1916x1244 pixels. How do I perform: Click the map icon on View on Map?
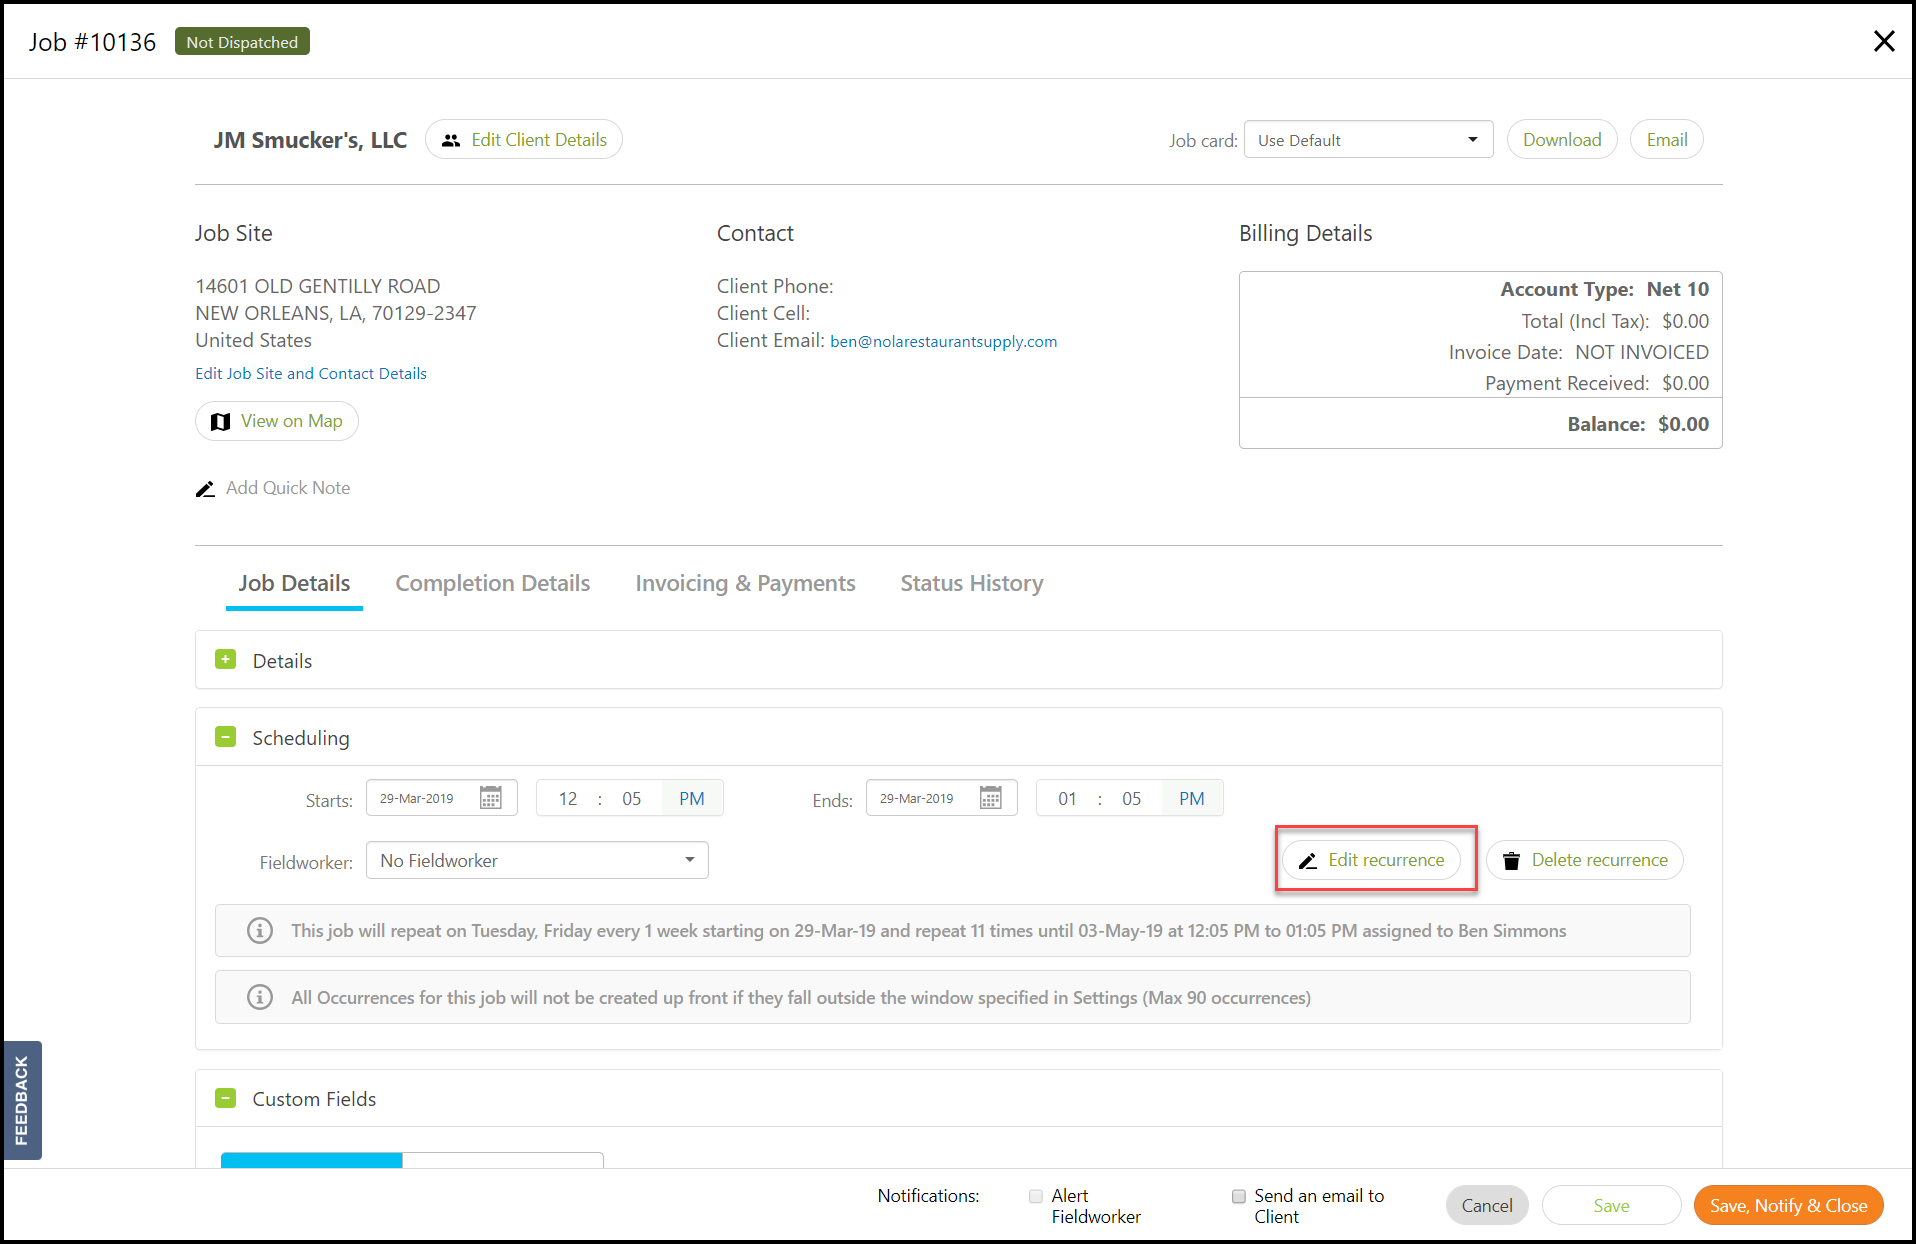[x=220, y=422]
